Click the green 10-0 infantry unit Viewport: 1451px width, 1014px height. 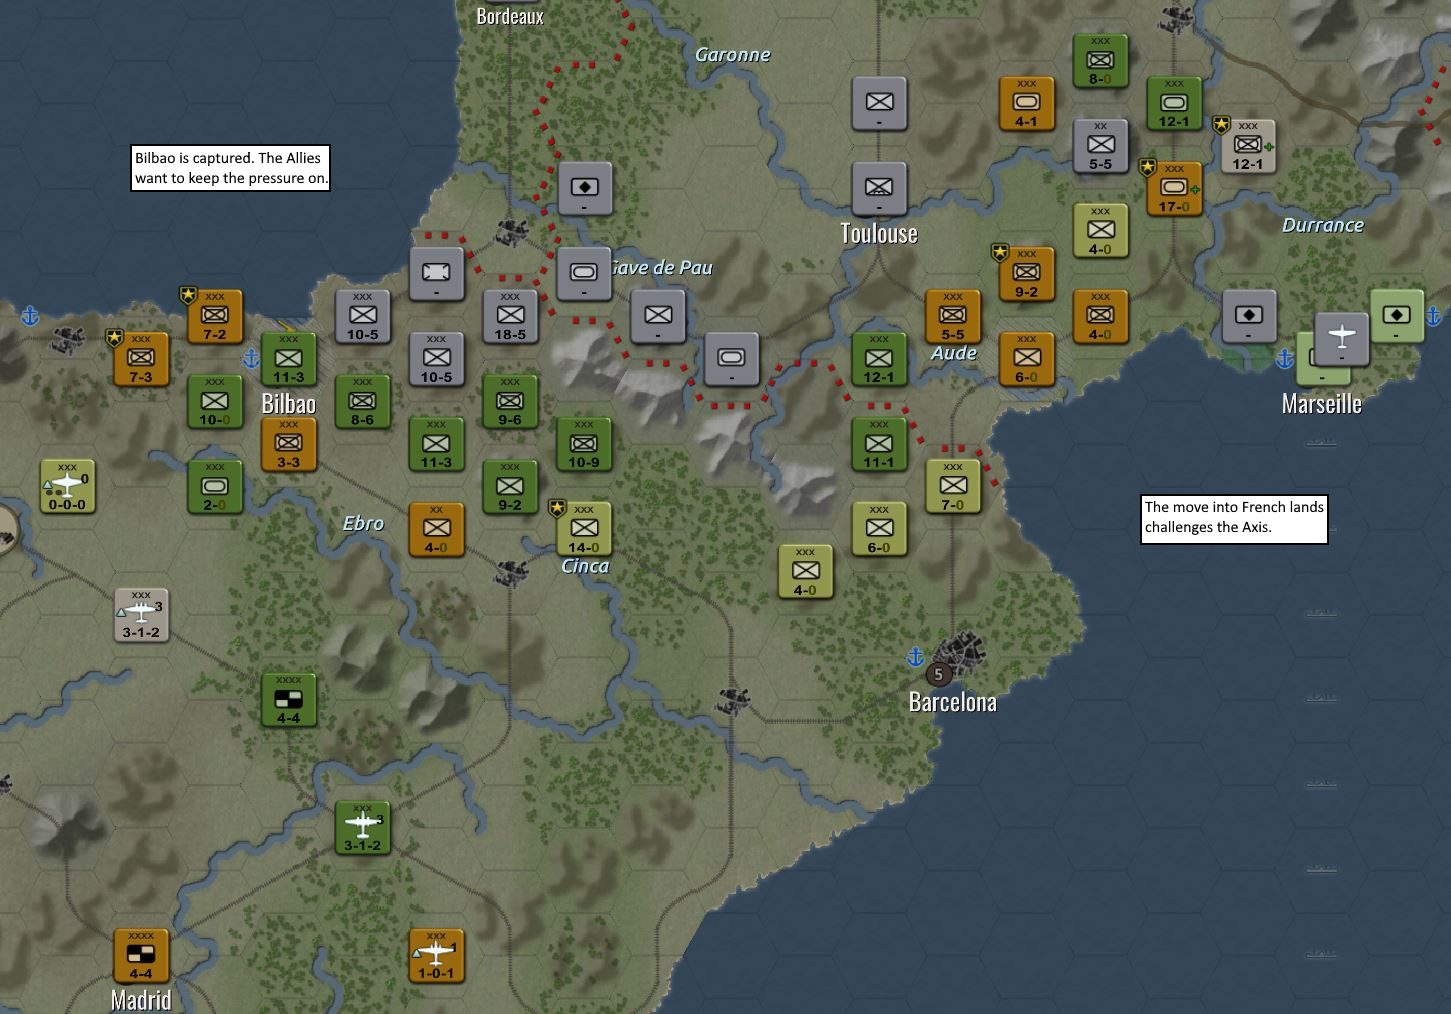tap(215, 402)
